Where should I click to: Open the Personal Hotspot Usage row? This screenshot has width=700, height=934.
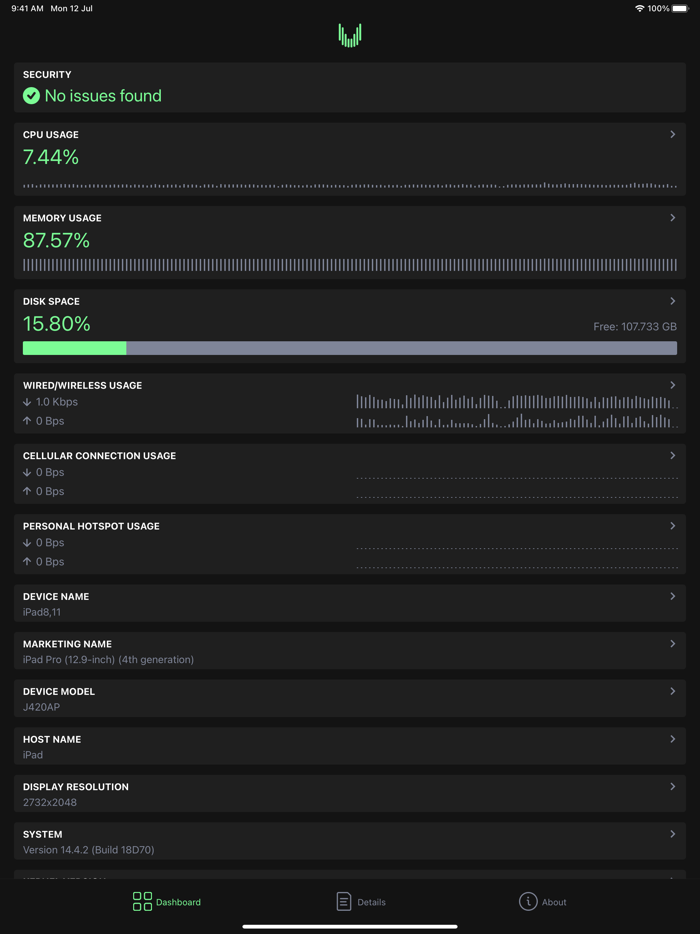click(x=350, y=543)
